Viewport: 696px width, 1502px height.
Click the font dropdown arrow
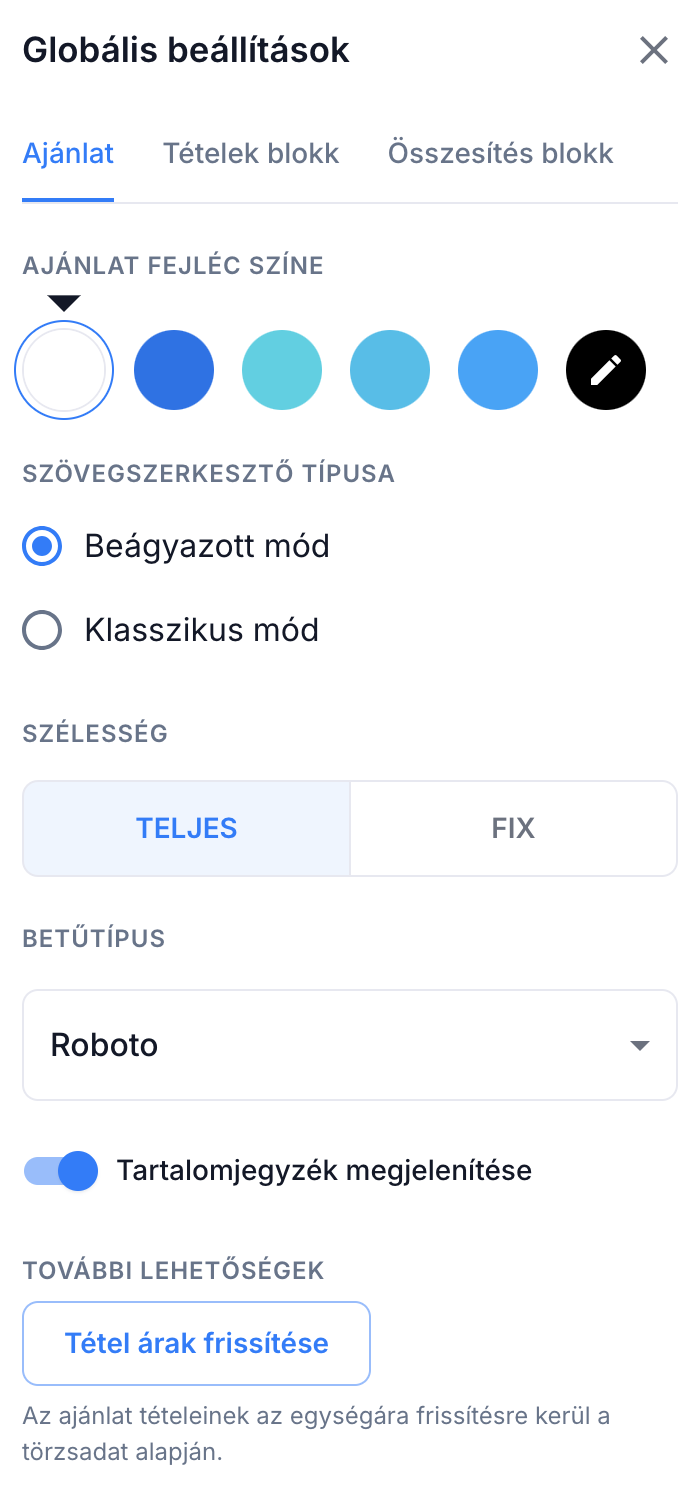[640, 1046]
